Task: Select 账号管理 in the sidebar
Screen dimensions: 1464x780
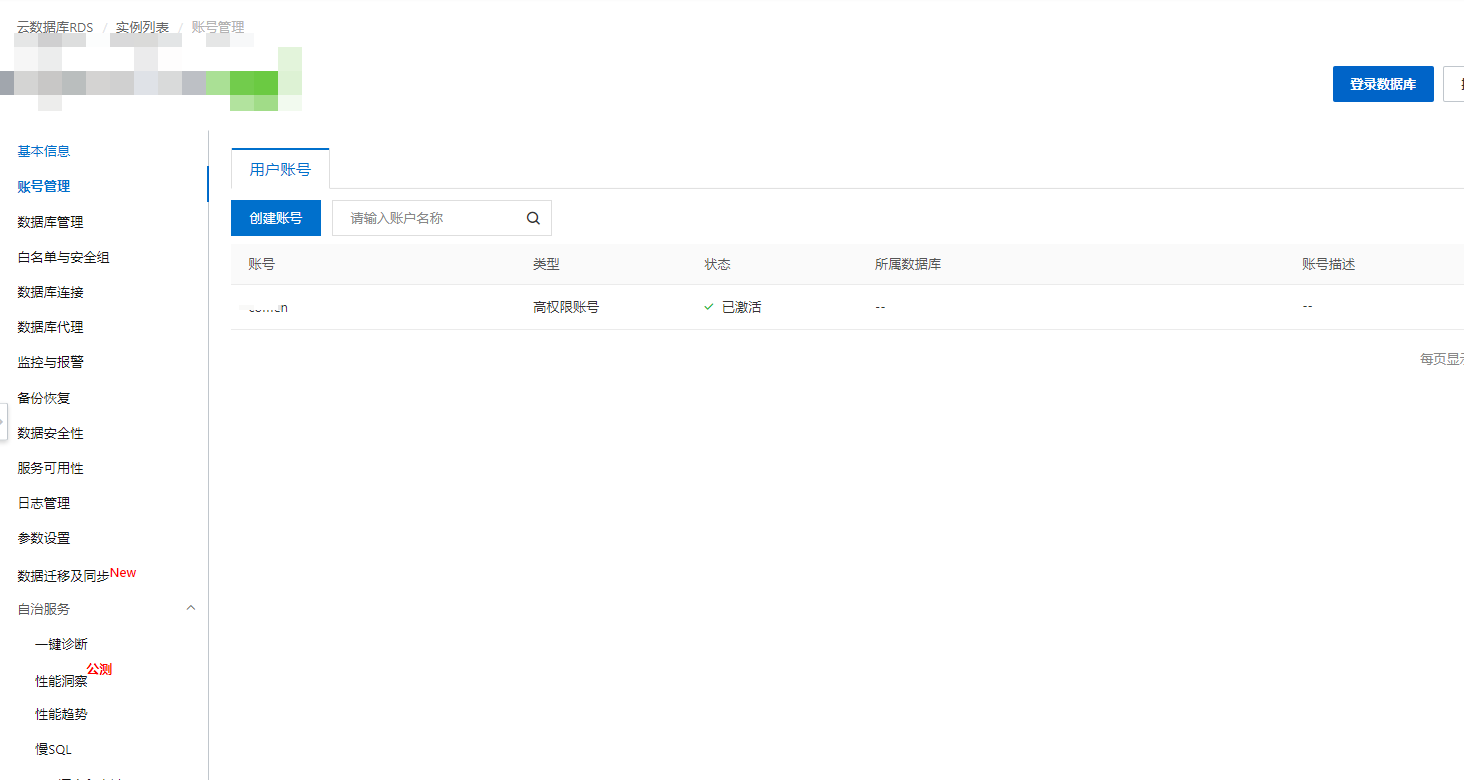Action: pyautogui.click(x=44, y=186)
